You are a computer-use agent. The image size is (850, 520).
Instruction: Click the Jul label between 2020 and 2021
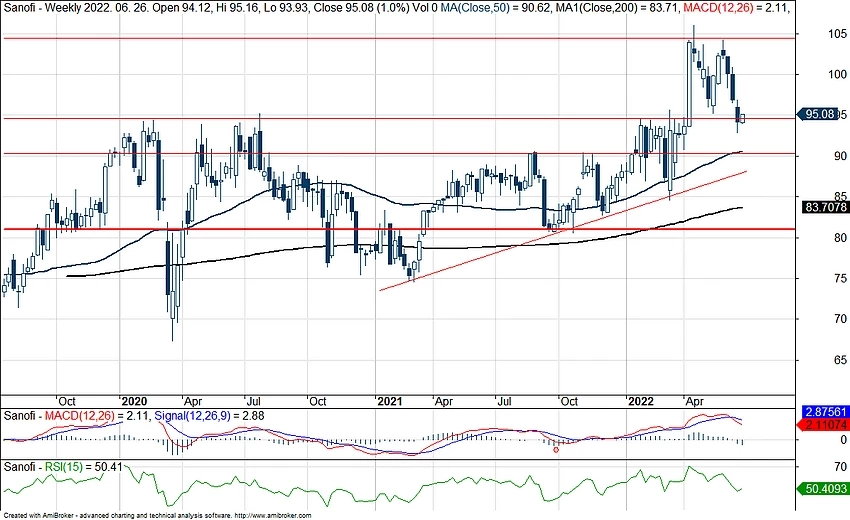pyautogui.click(x=254, y=401)
